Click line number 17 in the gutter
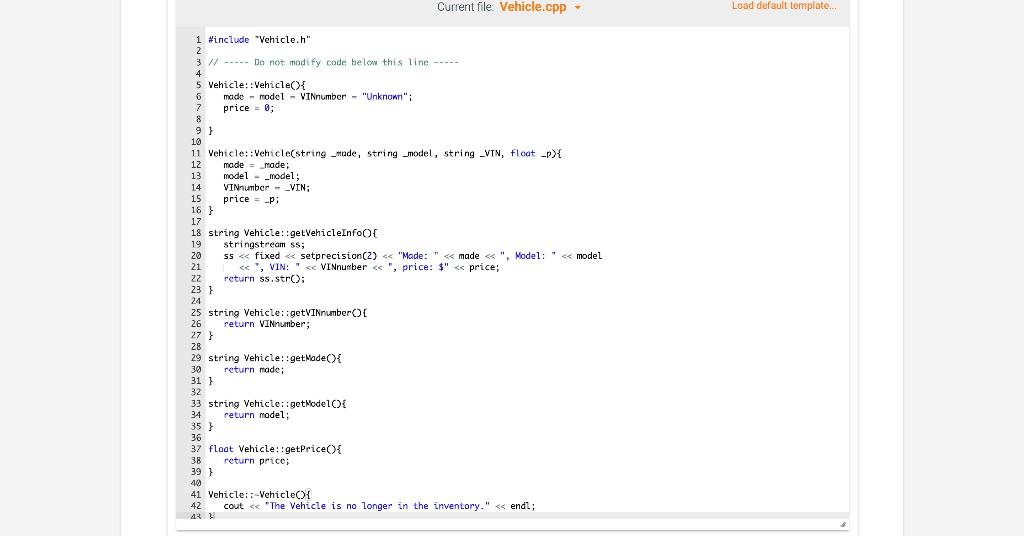Screen dimensions: 1024x536 coord(196,222)
